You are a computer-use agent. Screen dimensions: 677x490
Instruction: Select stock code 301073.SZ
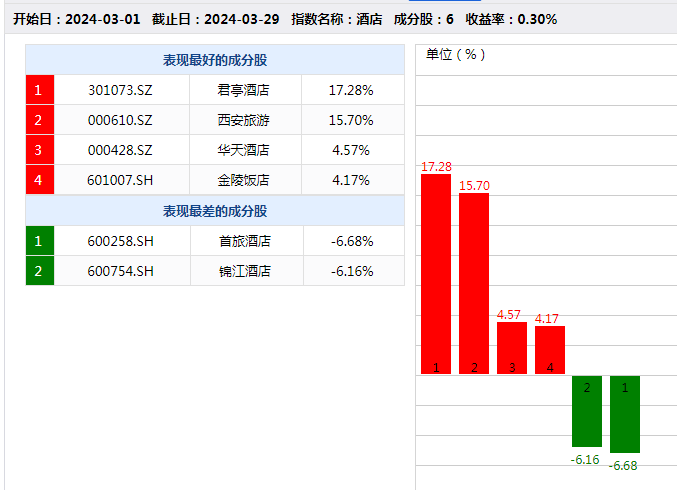tap(121, 90)
